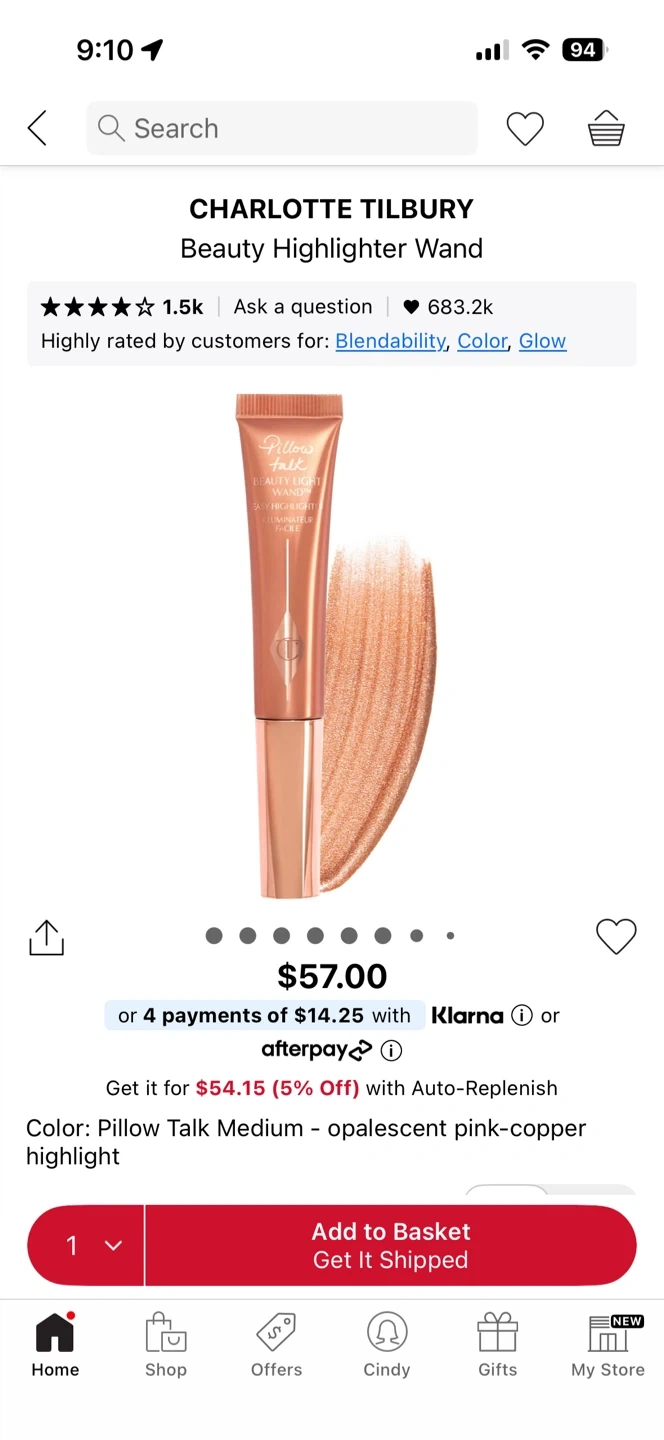Viewport: 664px width, 1440px height.
Task: Tap Klarna info circle icon
Action: [x=522, y=1015]
